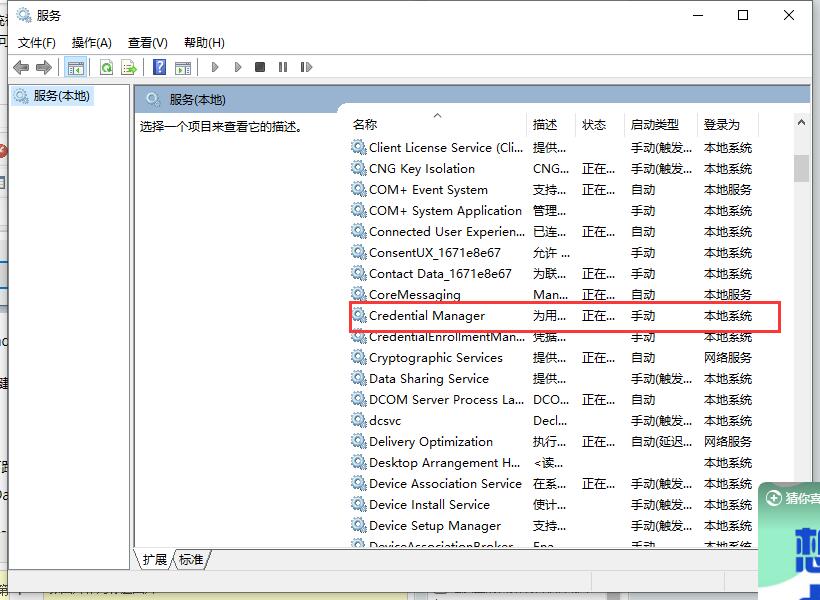Image resolution: width=820 pixels, height=600 pixels.
Task: Select the Device Association Service name
Action: (x=445, y=483)
